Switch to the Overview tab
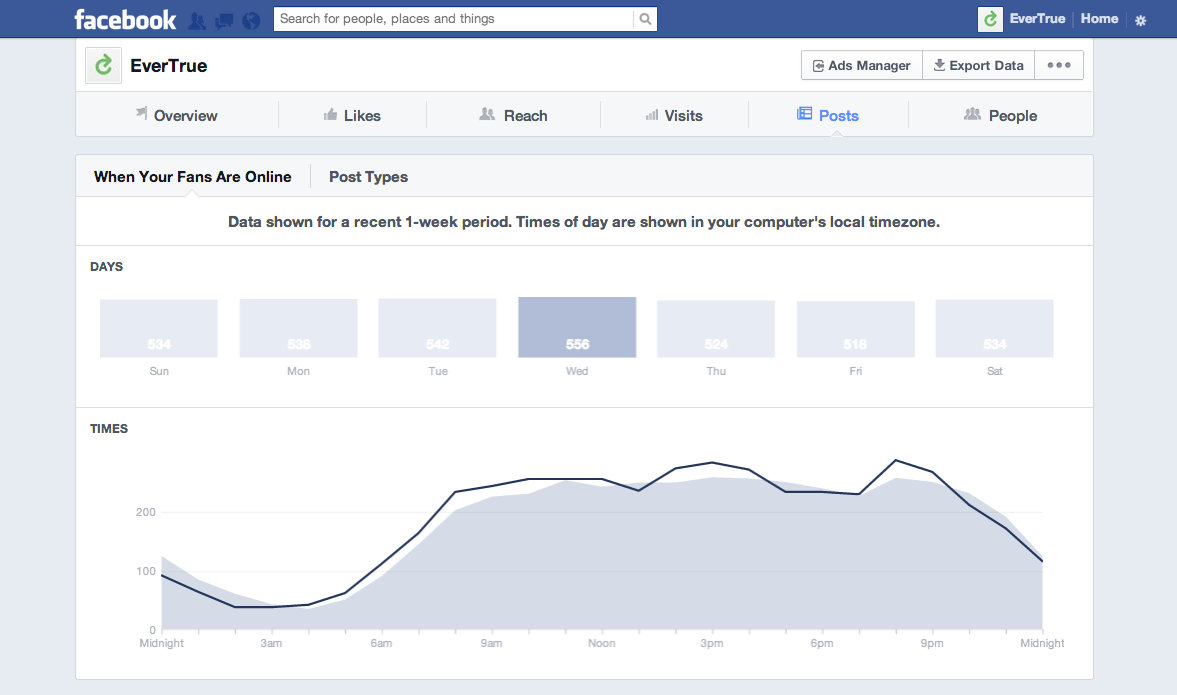 click(x=176, y=116)
